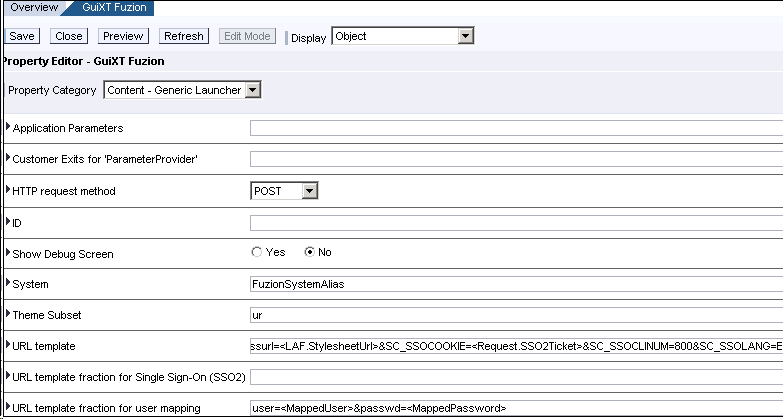Open the Property Category dropdown
This screenshot has height=419, width=783.
182,90
